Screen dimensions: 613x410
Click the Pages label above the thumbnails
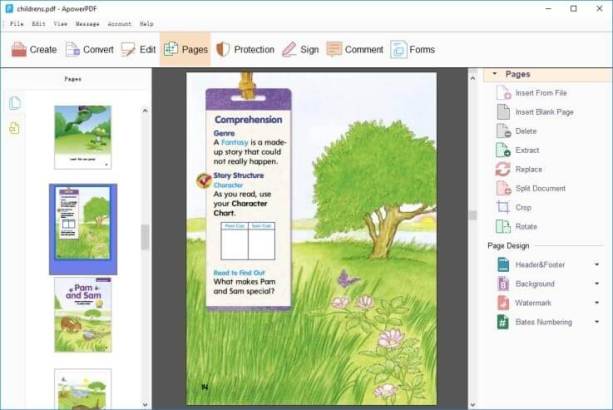[73, 79]
